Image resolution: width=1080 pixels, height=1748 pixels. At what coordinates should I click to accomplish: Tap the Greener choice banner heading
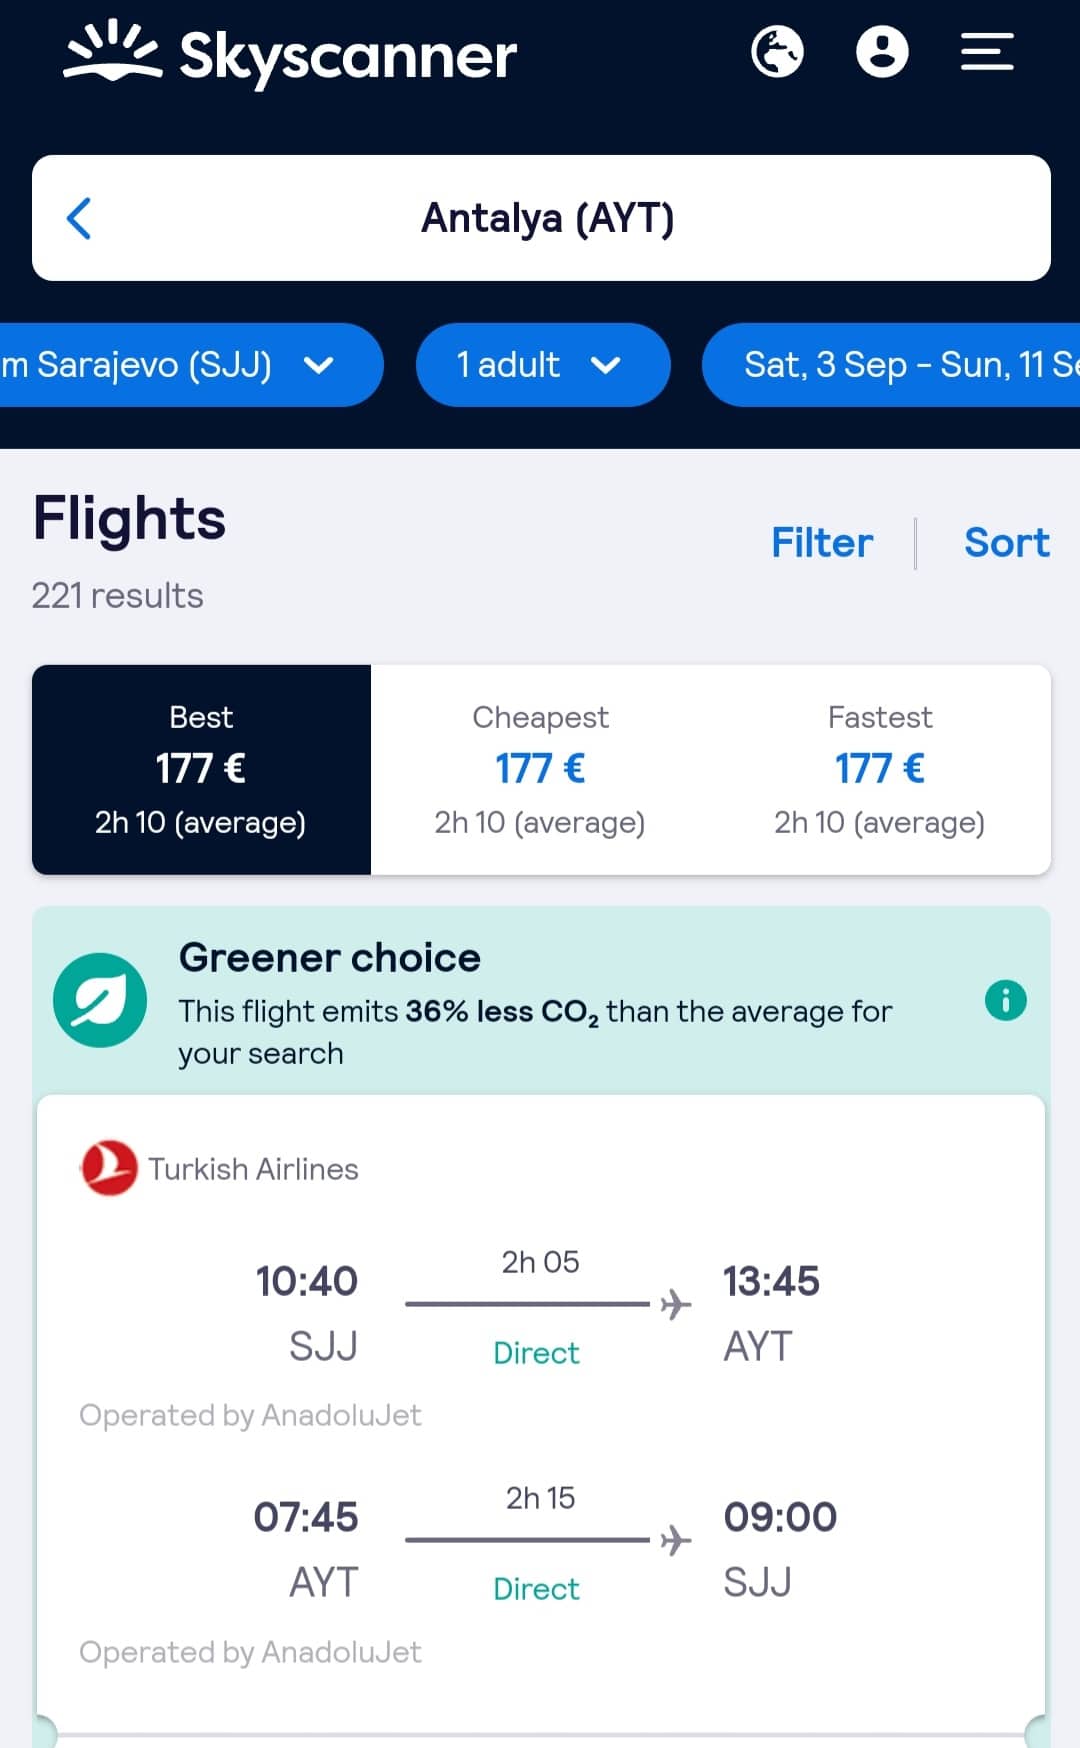point(330,958)
